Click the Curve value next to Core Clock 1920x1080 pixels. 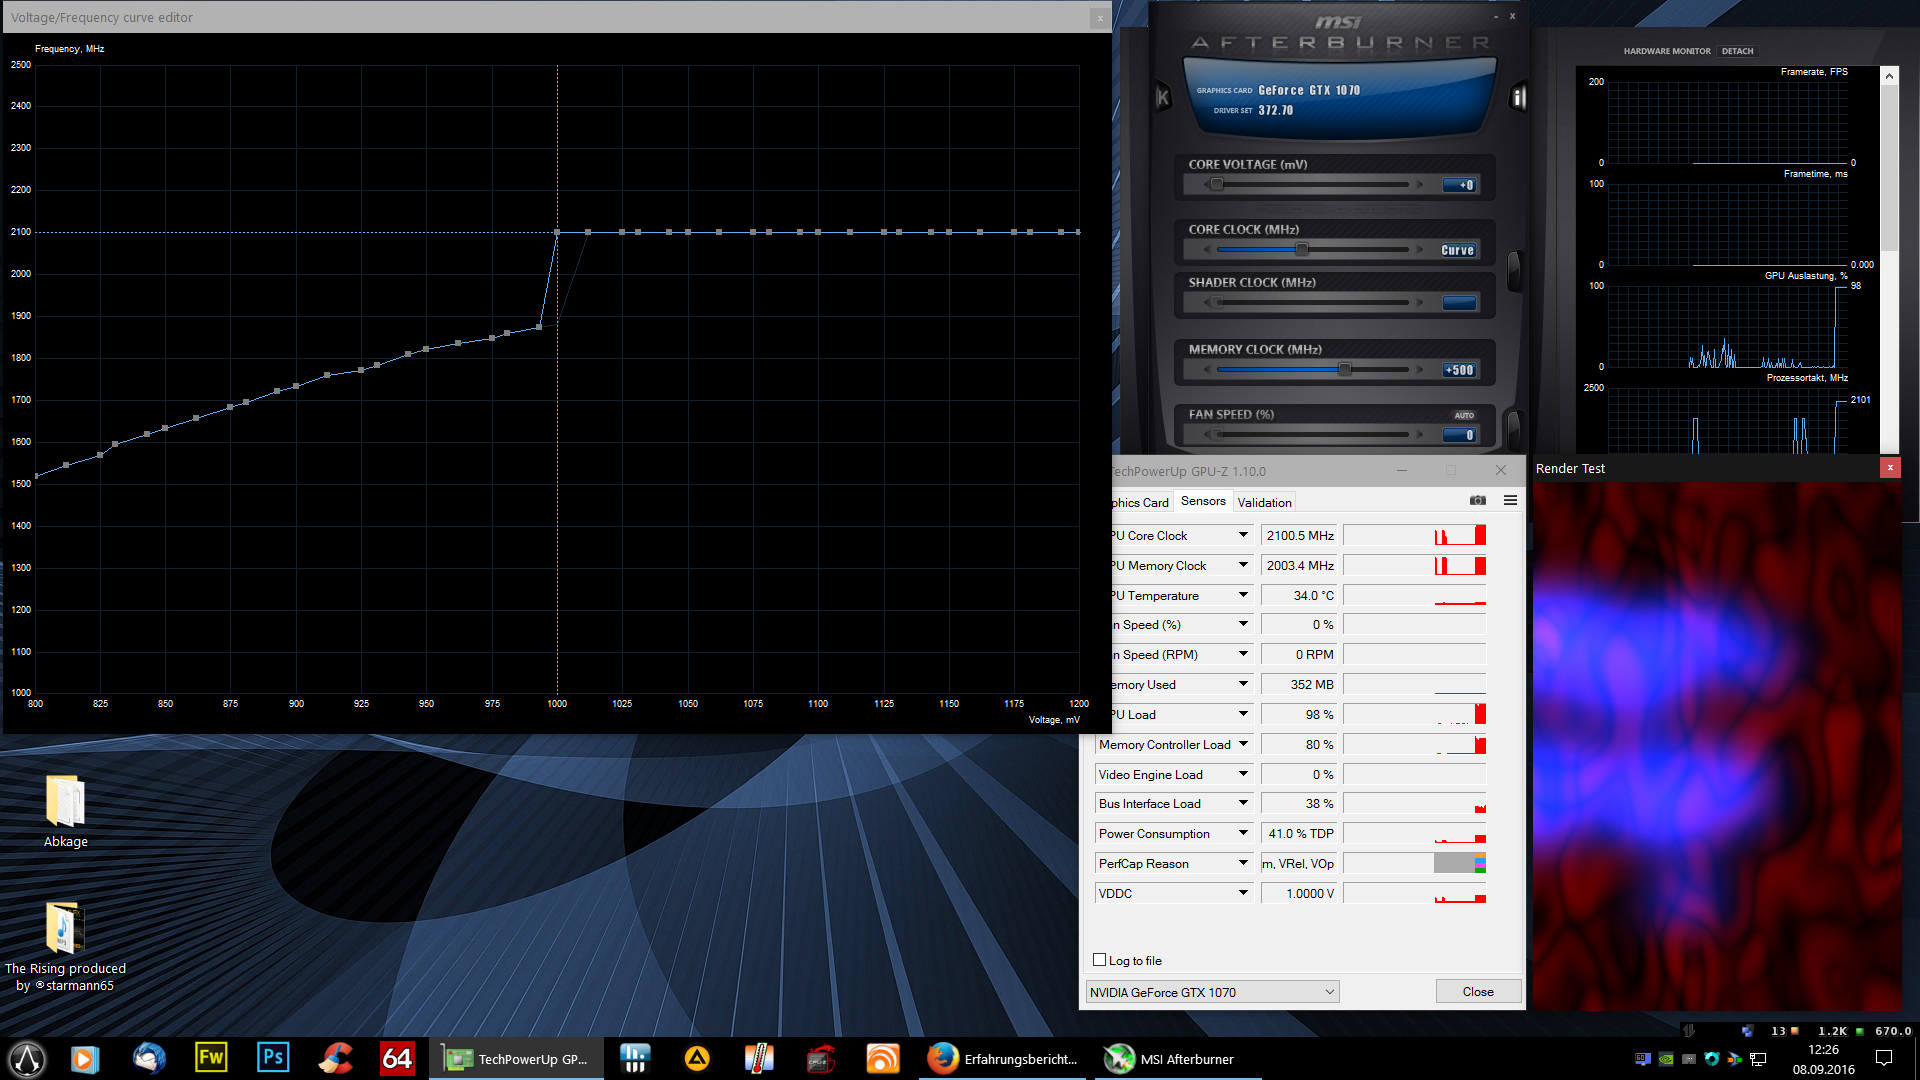pyautogui.click(x=1457, y=251)
